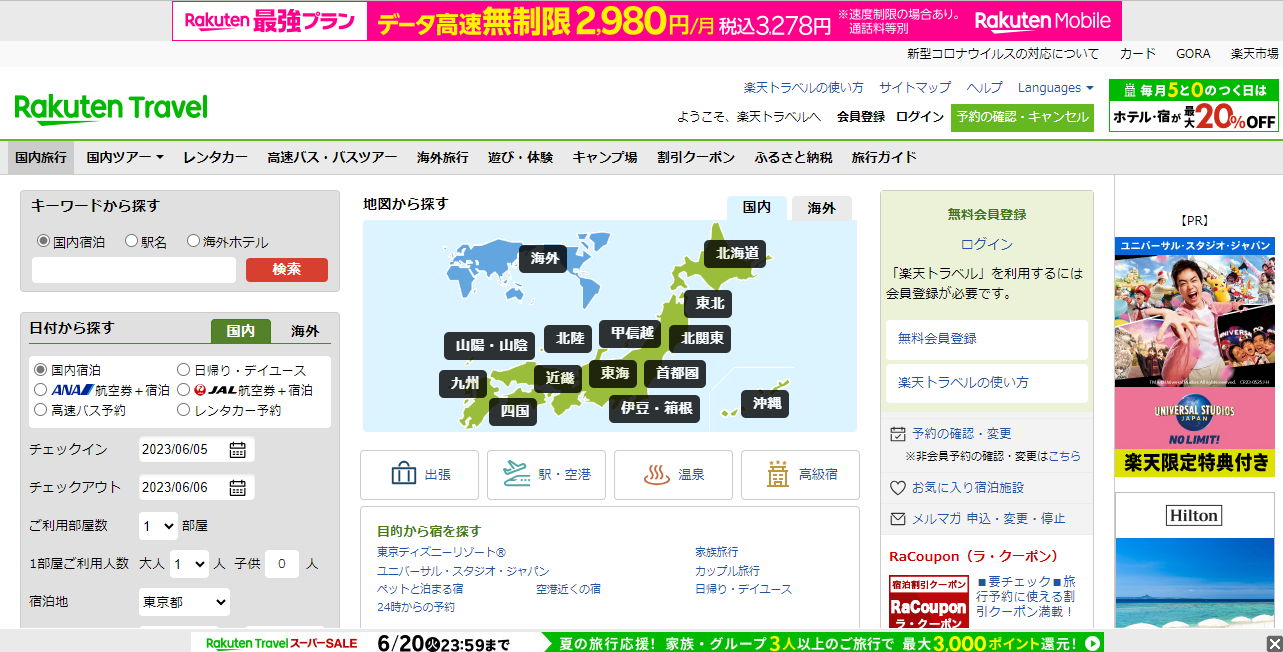Close the bottom sale banner
Screen dimensions: 1283x652
tap(1273, 643)
